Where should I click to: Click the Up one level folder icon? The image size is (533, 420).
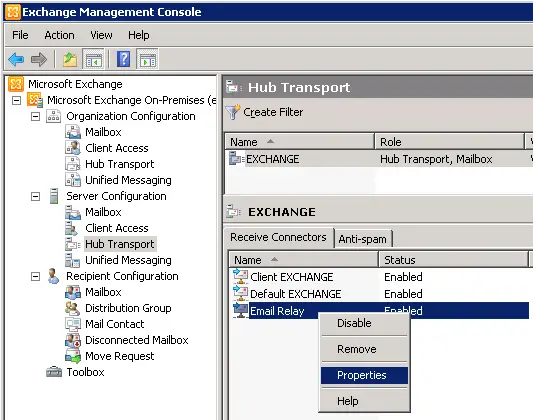click(70, 59)
